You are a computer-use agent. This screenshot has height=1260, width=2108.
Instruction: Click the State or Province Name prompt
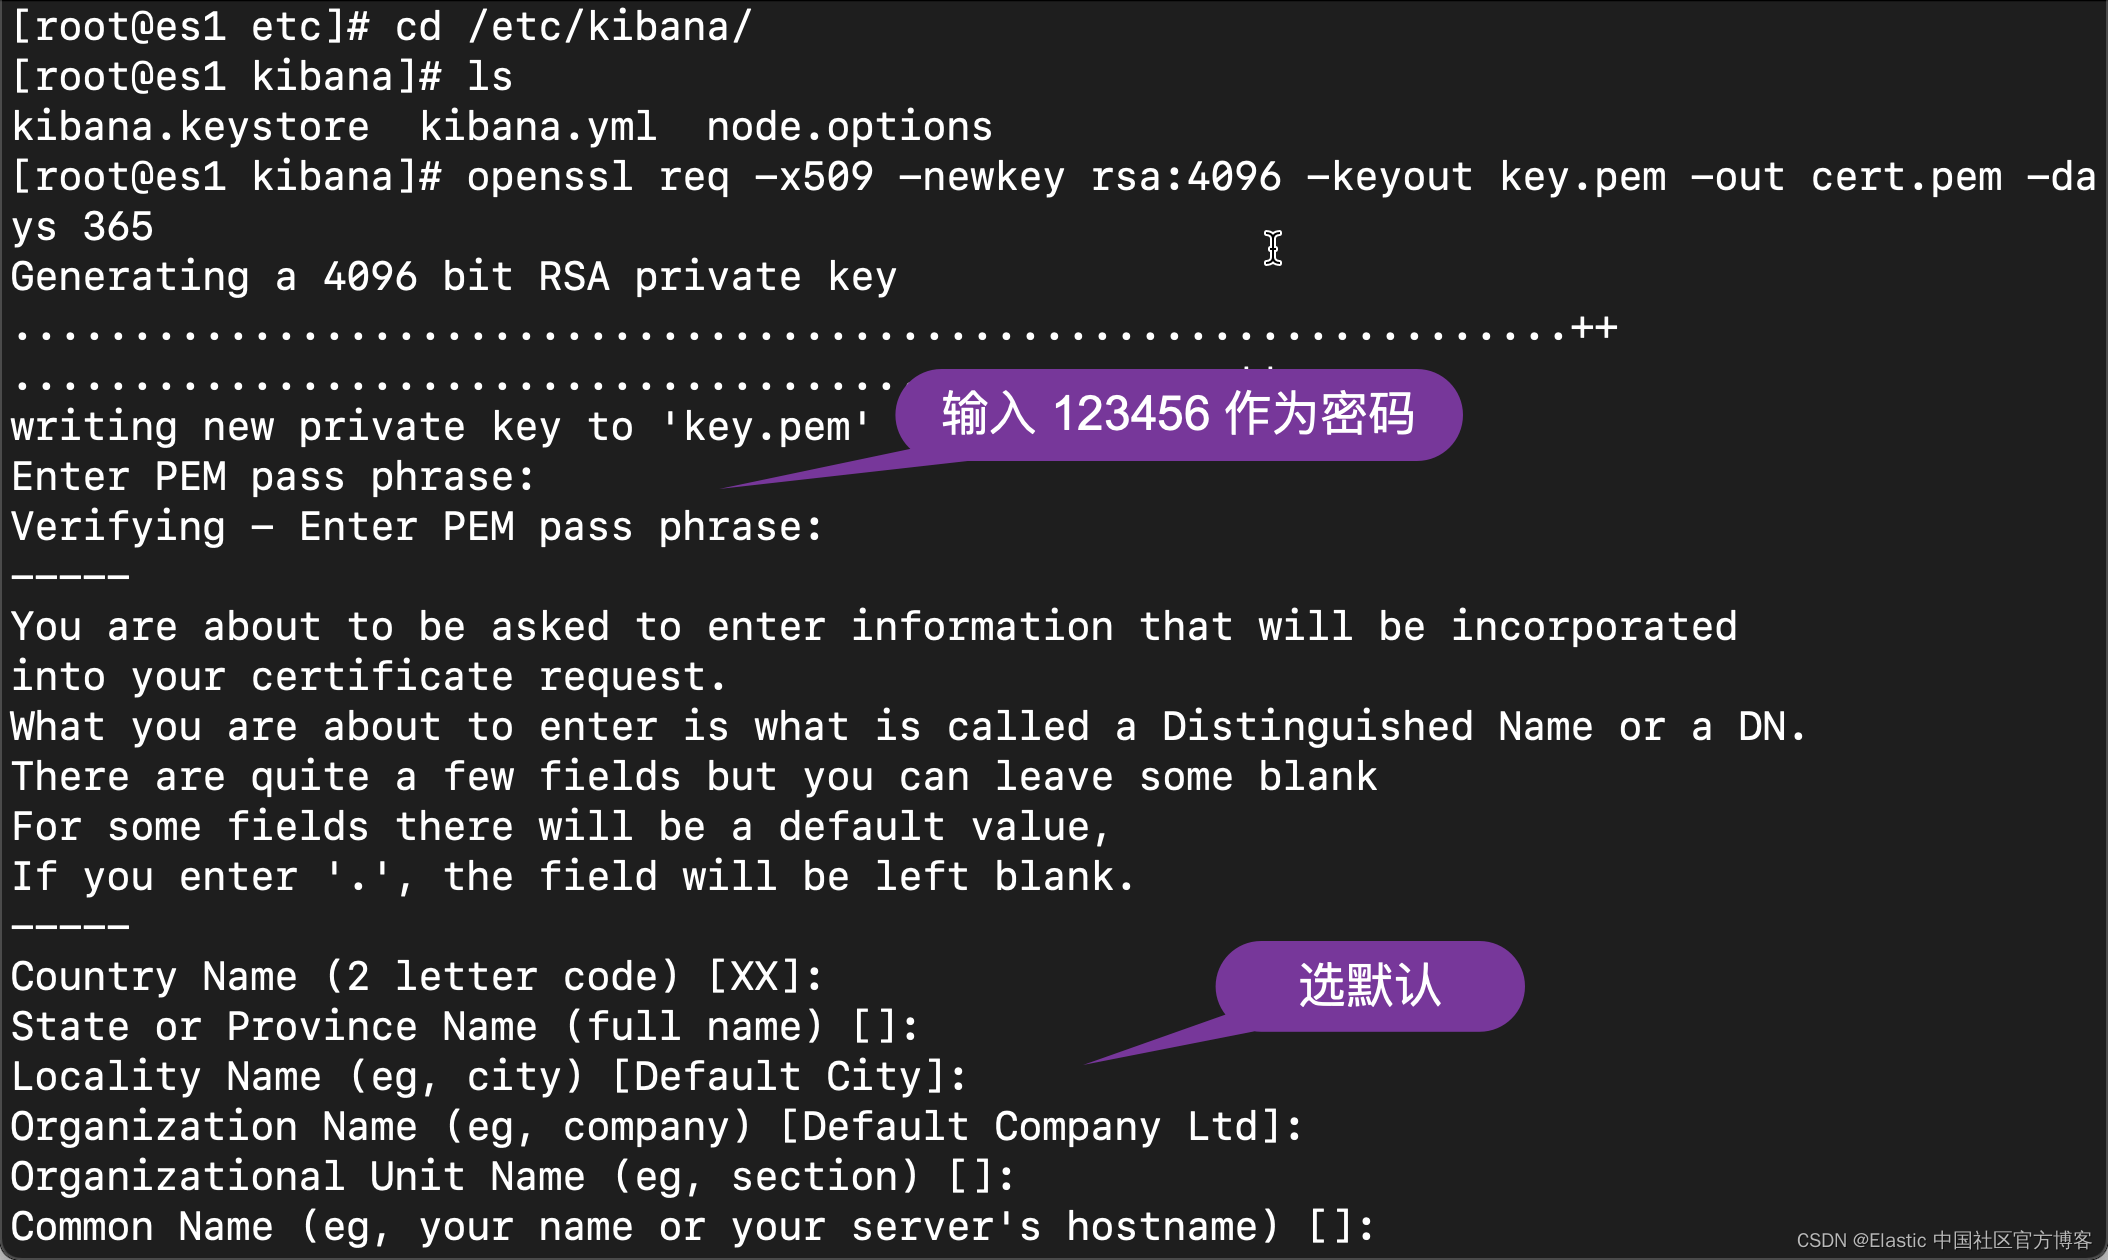click(x=464, y=1027)
